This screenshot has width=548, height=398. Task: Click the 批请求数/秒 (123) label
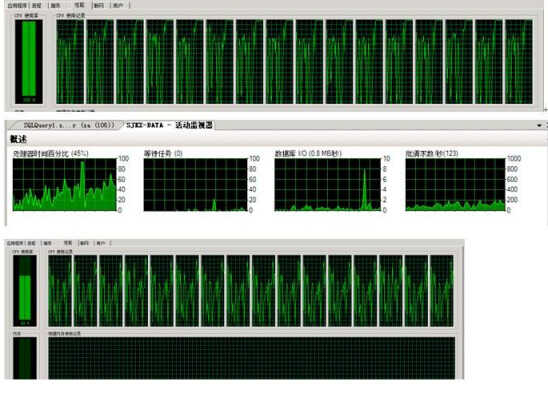tap(432, 153)
